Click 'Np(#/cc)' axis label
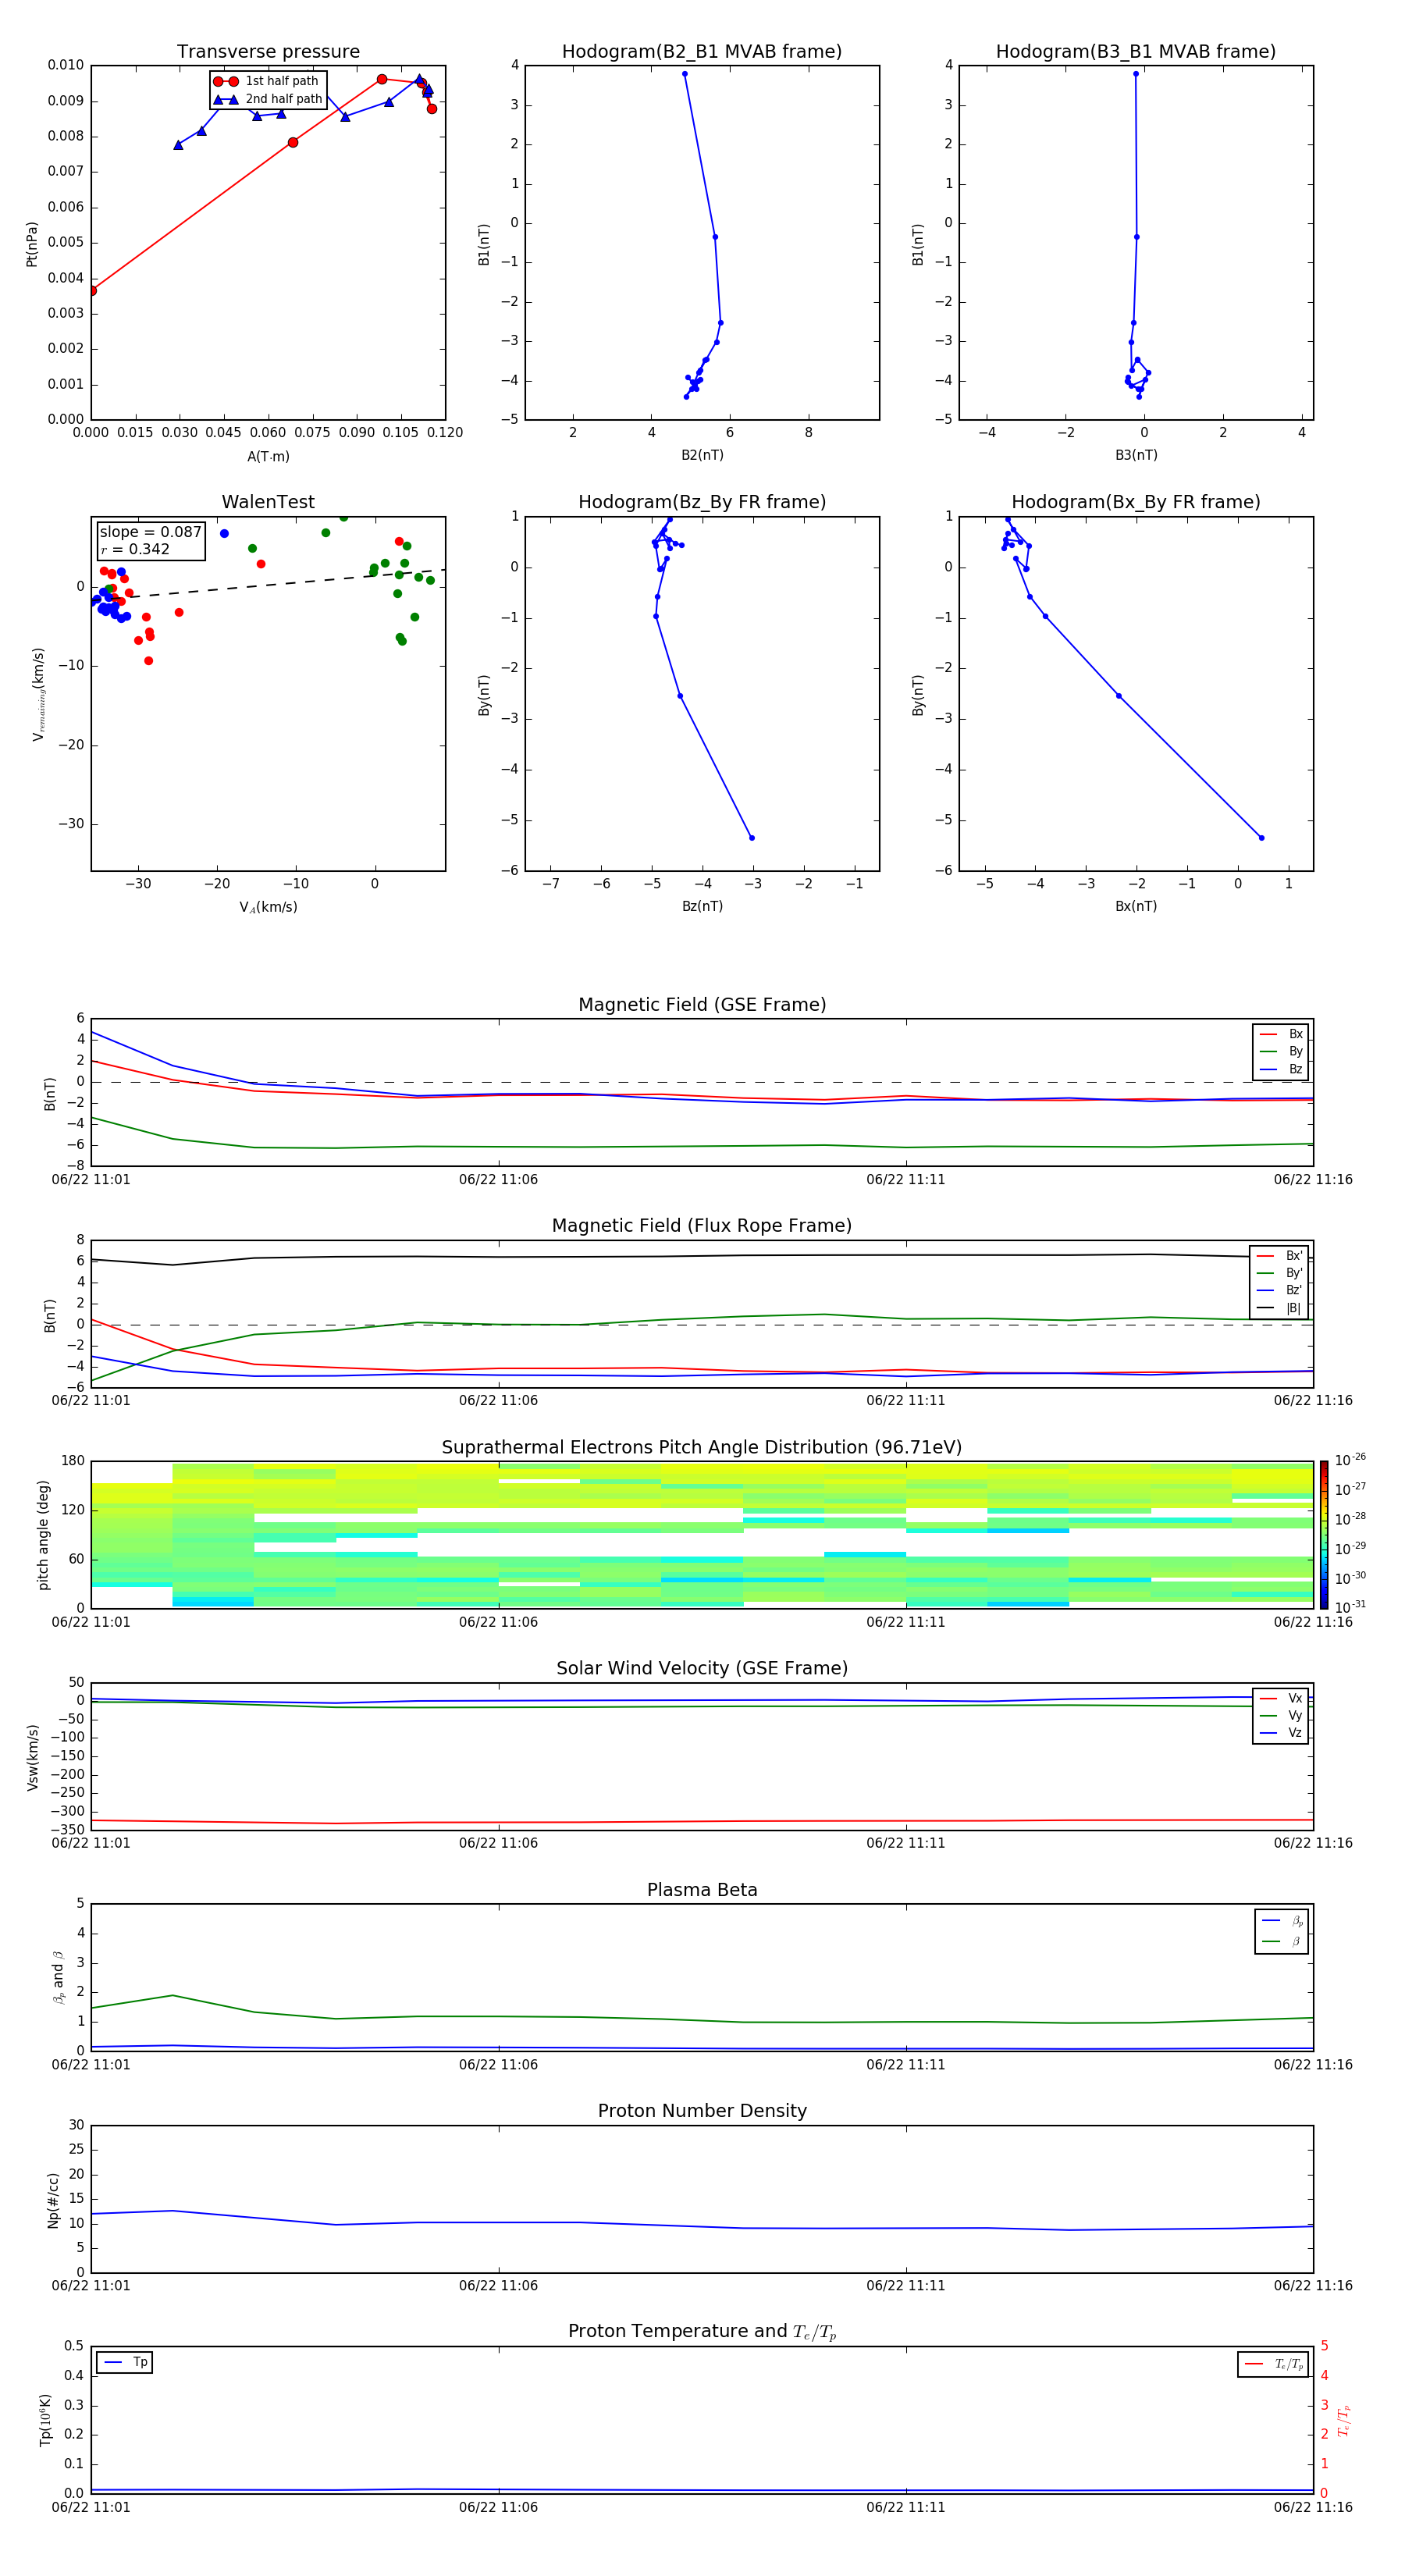This screenshot has height=2576, width=1405. tap(53, 2200)
